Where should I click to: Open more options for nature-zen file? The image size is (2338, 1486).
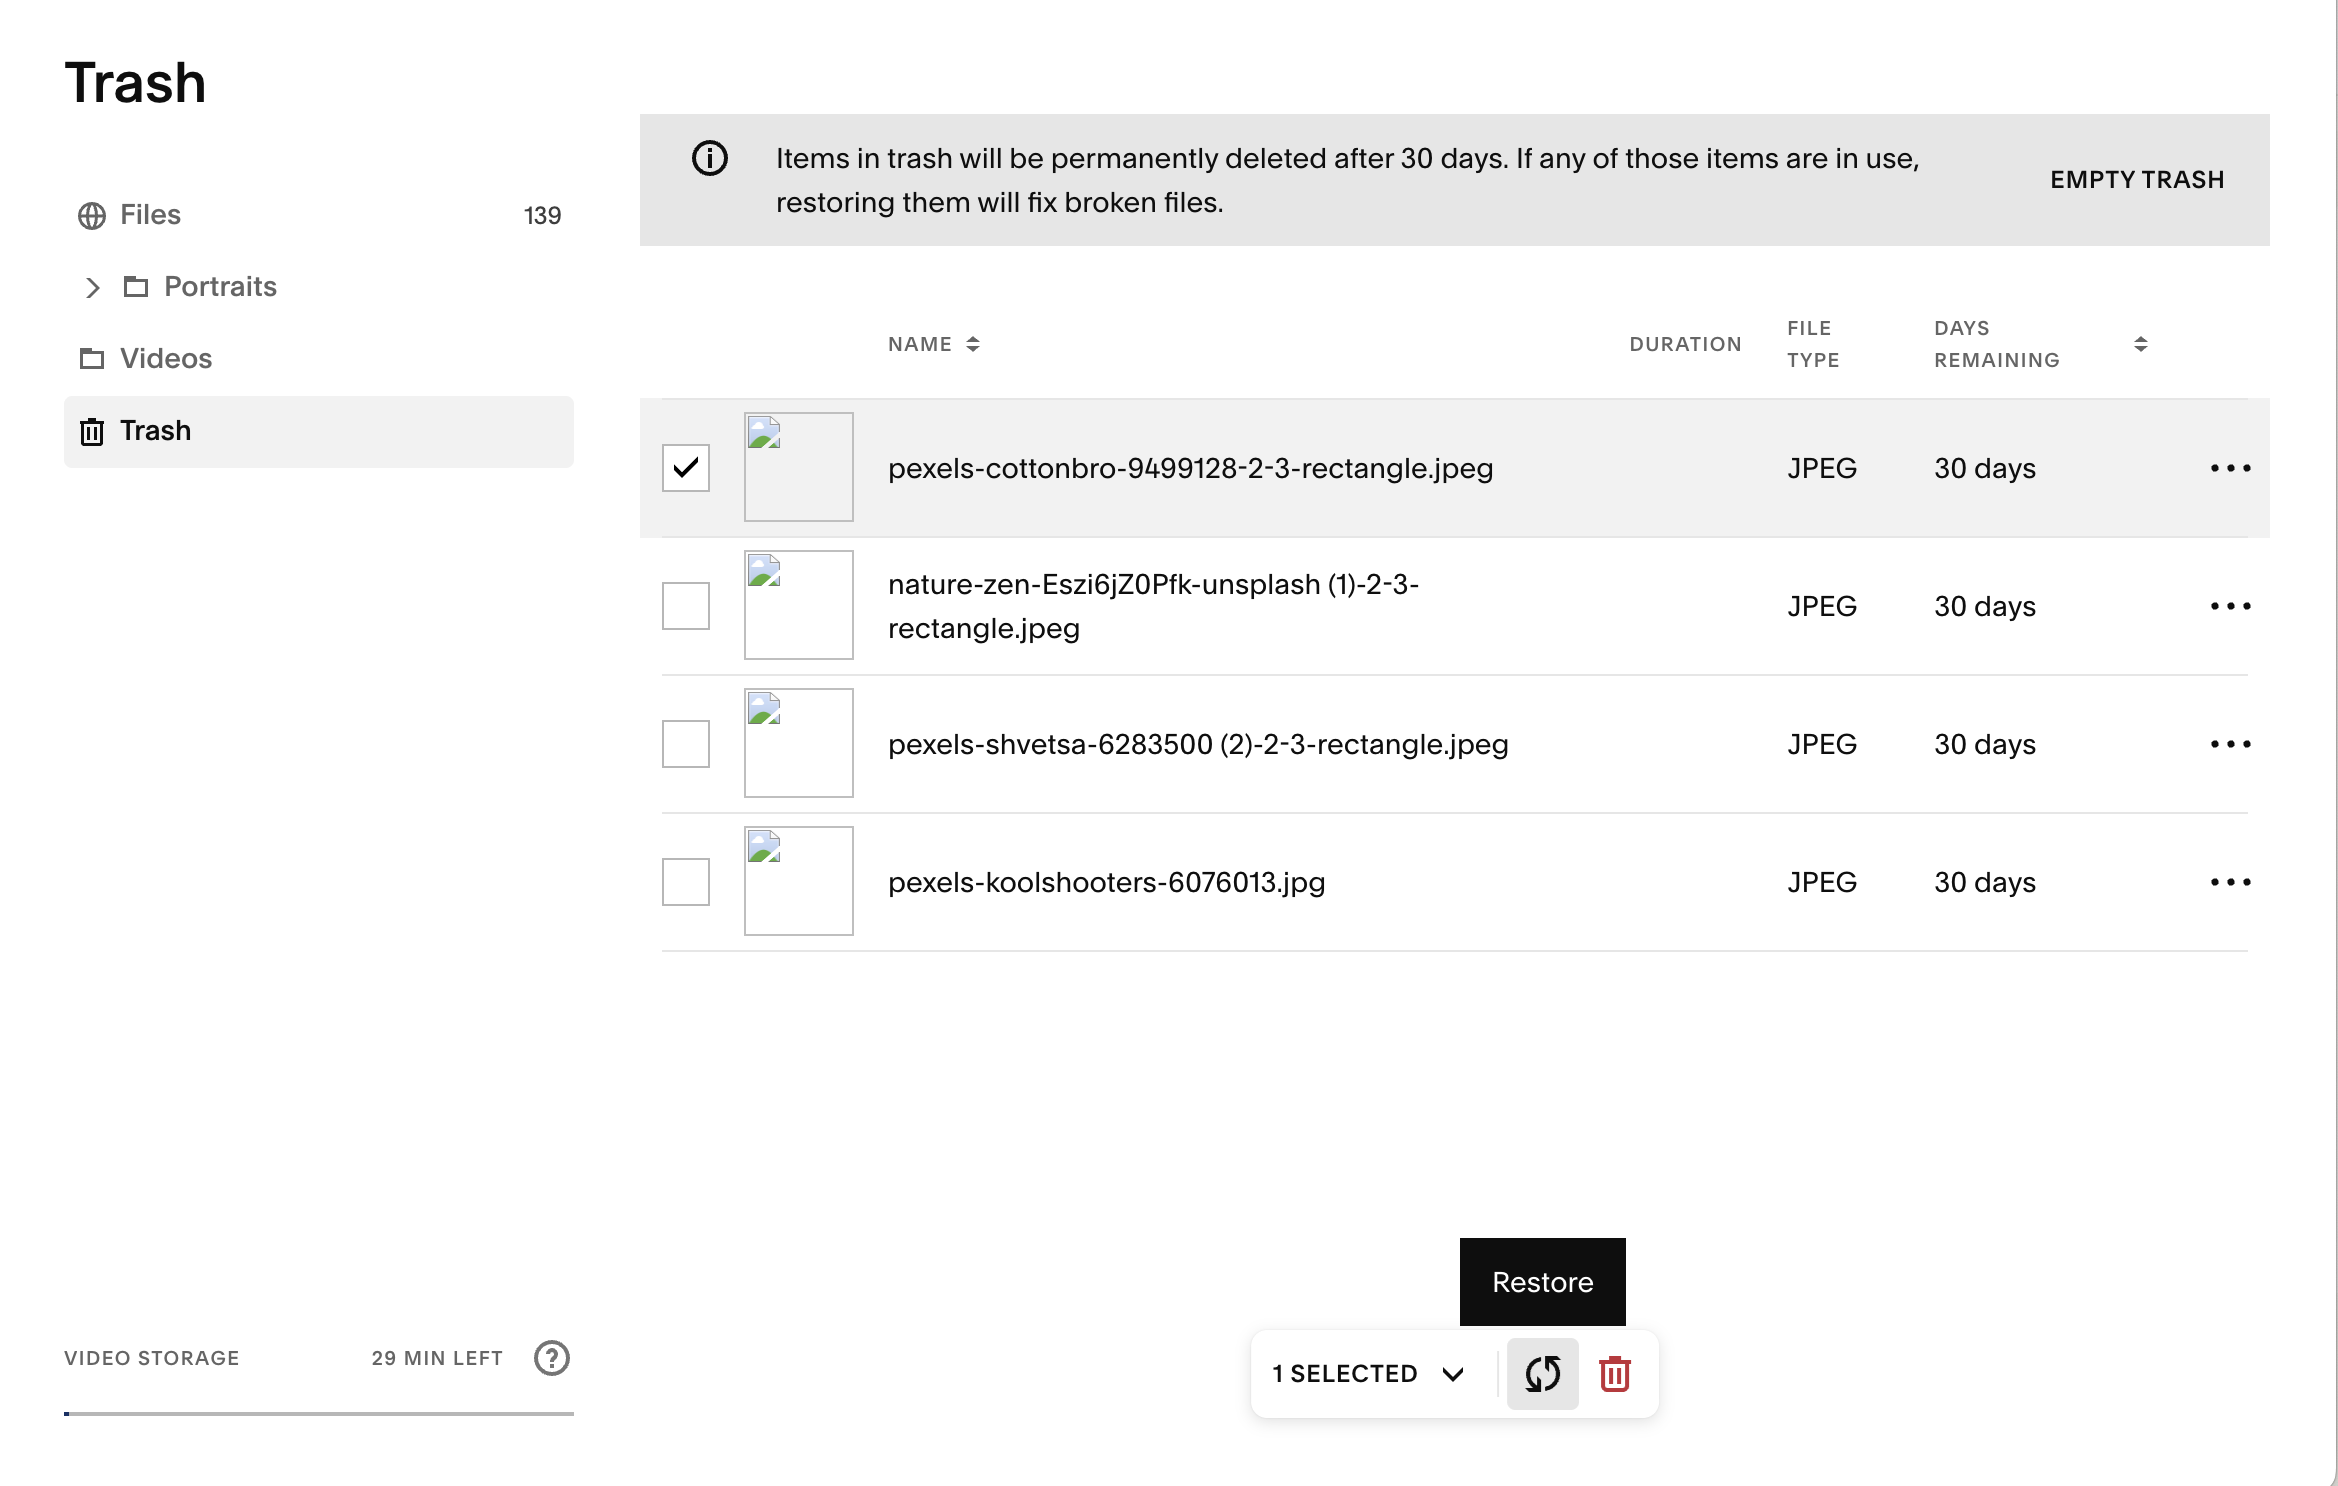pos(2230,606)
